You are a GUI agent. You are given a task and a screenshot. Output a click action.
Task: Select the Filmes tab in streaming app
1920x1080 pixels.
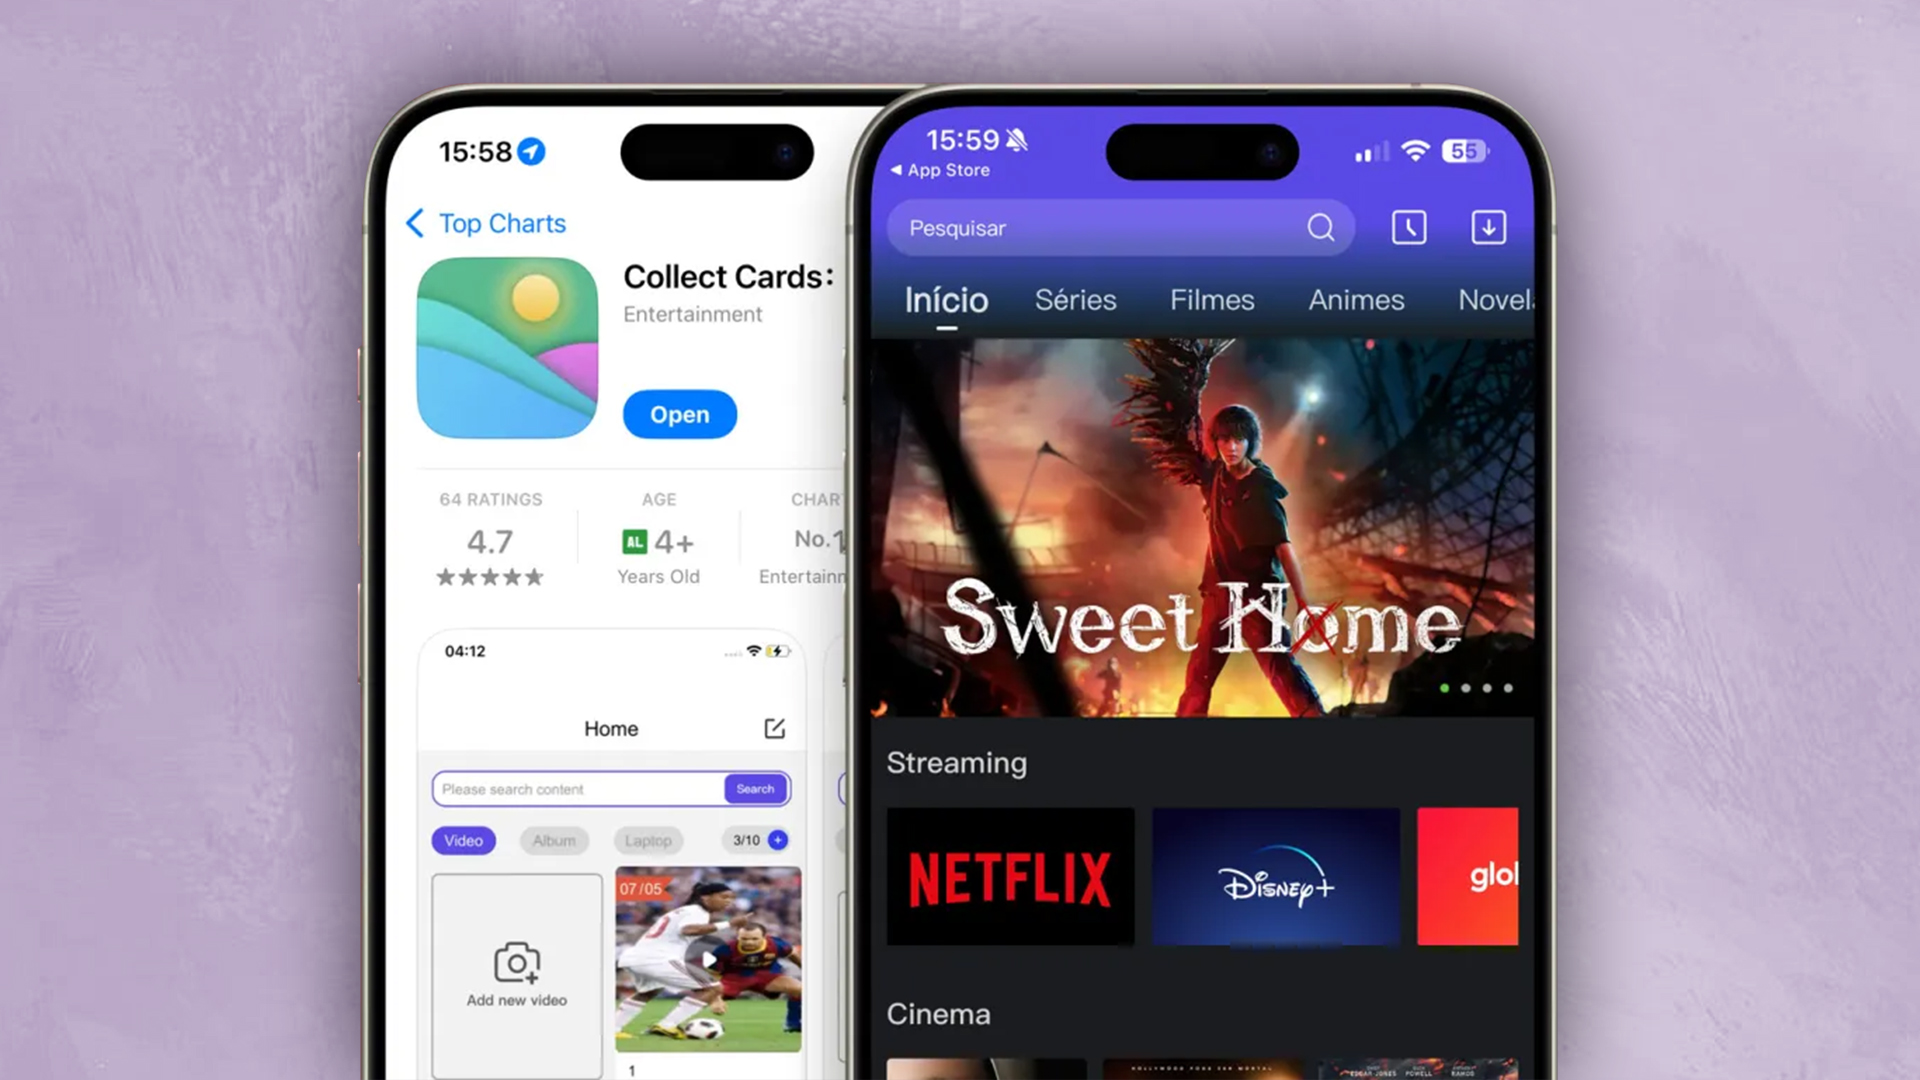pyautogui.click(x=1211, y=299)
